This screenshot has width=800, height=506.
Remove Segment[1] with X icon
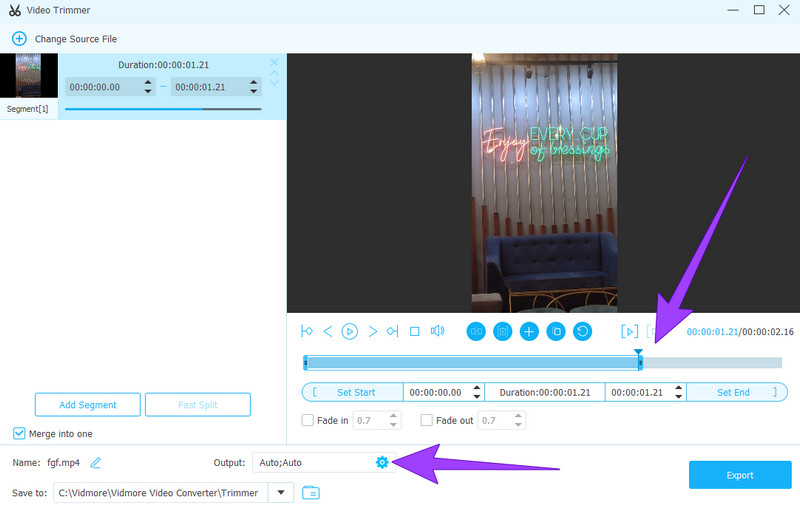tap(274, 62)
